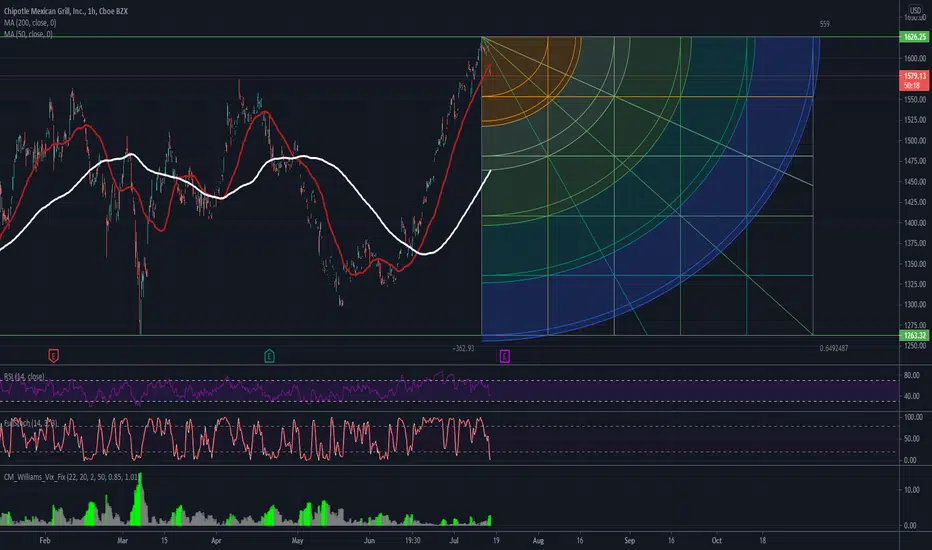Select the FullStoch indicator label
932x550 pixels.
tap(30, 423)
